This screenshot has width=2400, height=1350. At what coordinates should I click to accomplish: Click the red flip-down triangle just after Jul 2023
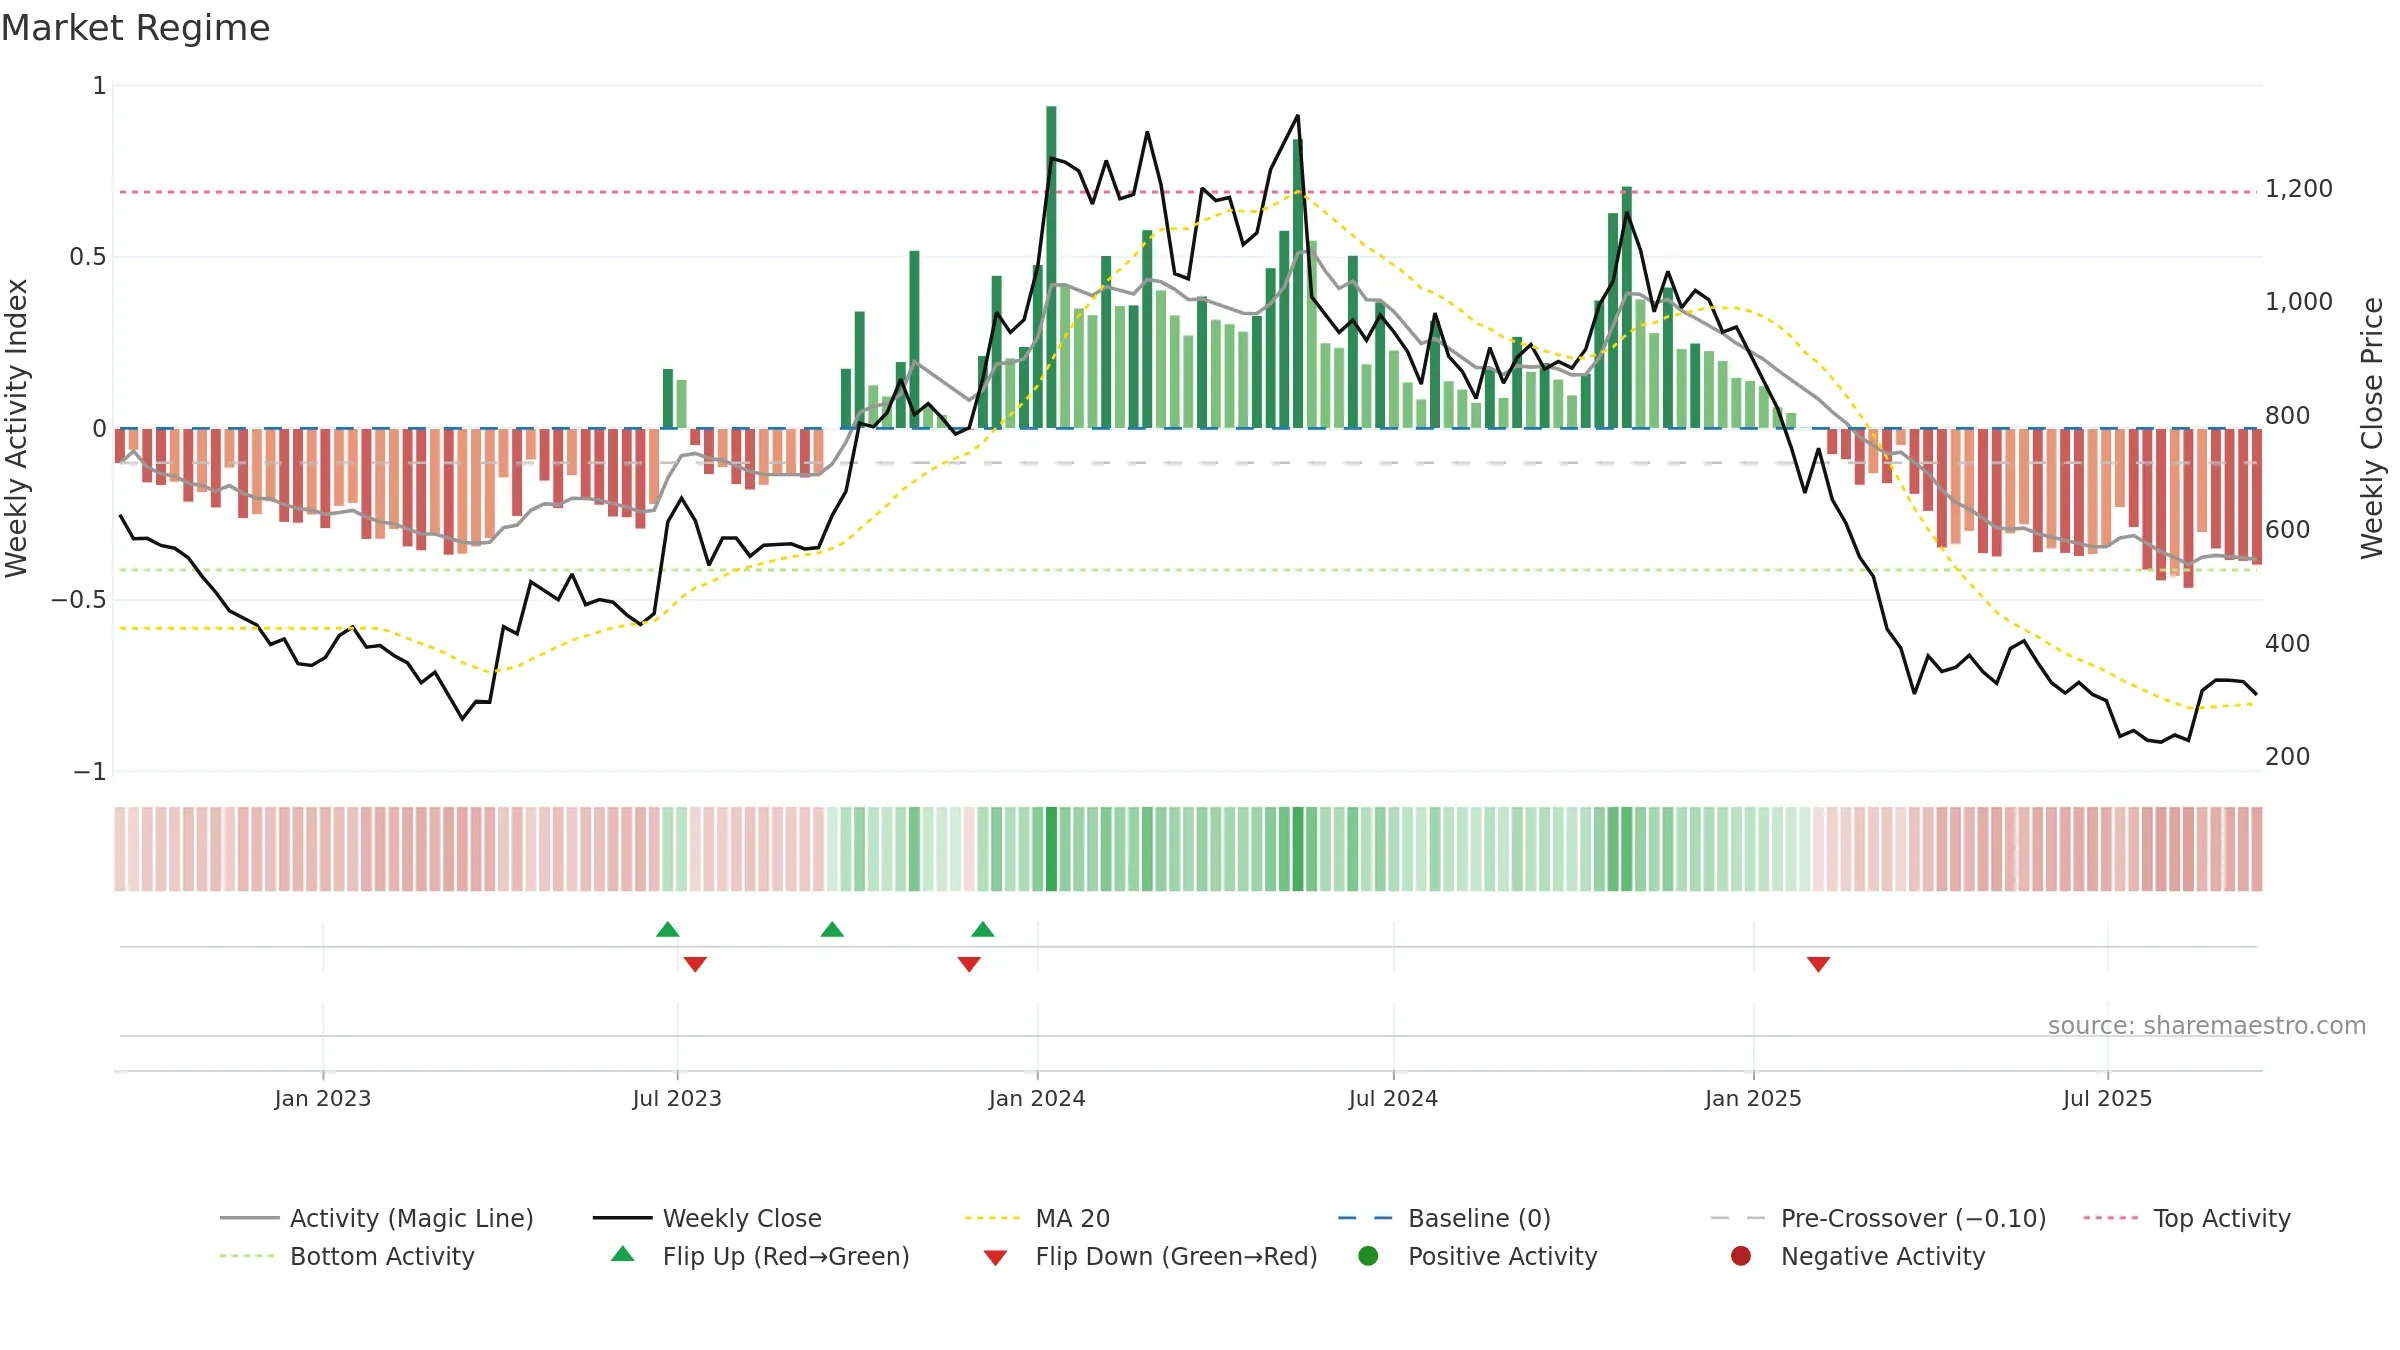pos(695,964)
